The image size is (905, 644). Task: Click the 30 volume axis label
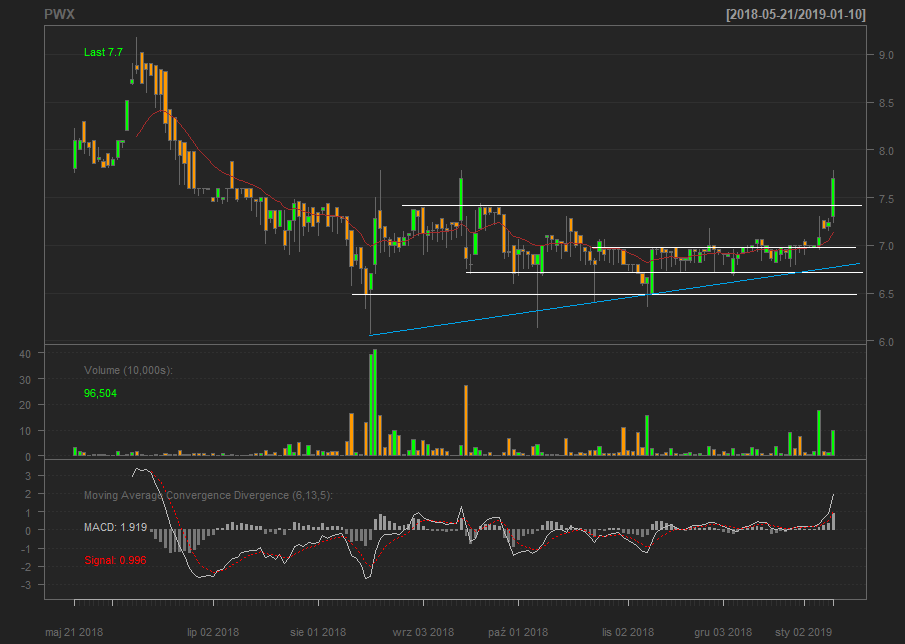point(25,380)
